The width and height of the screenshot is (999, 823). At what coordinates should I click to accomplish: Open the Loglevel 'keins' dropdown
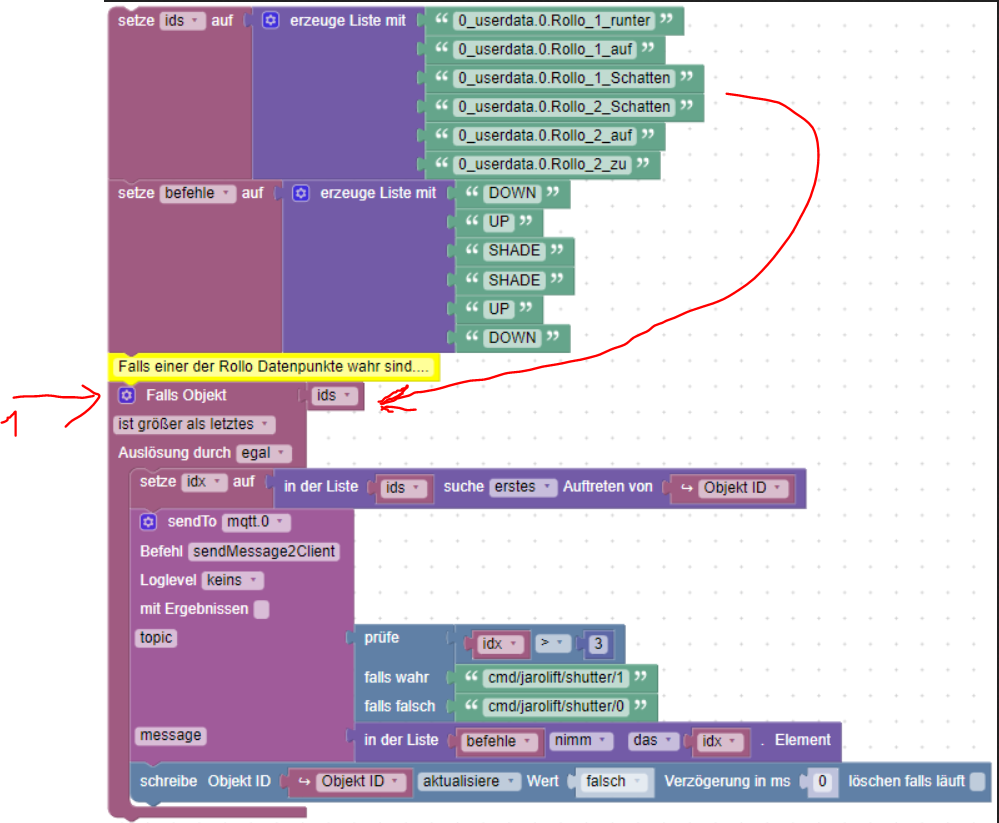[x=233, y=580]
